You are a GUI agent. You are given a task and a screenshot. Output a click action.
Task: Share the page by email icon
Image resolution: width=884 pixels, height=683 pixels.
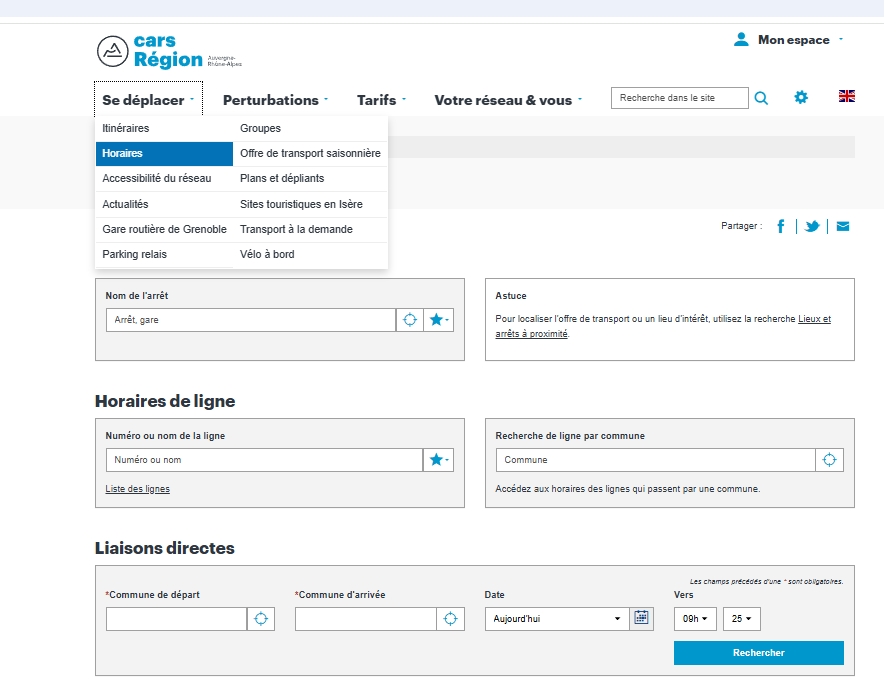click(x=843, y=226)
